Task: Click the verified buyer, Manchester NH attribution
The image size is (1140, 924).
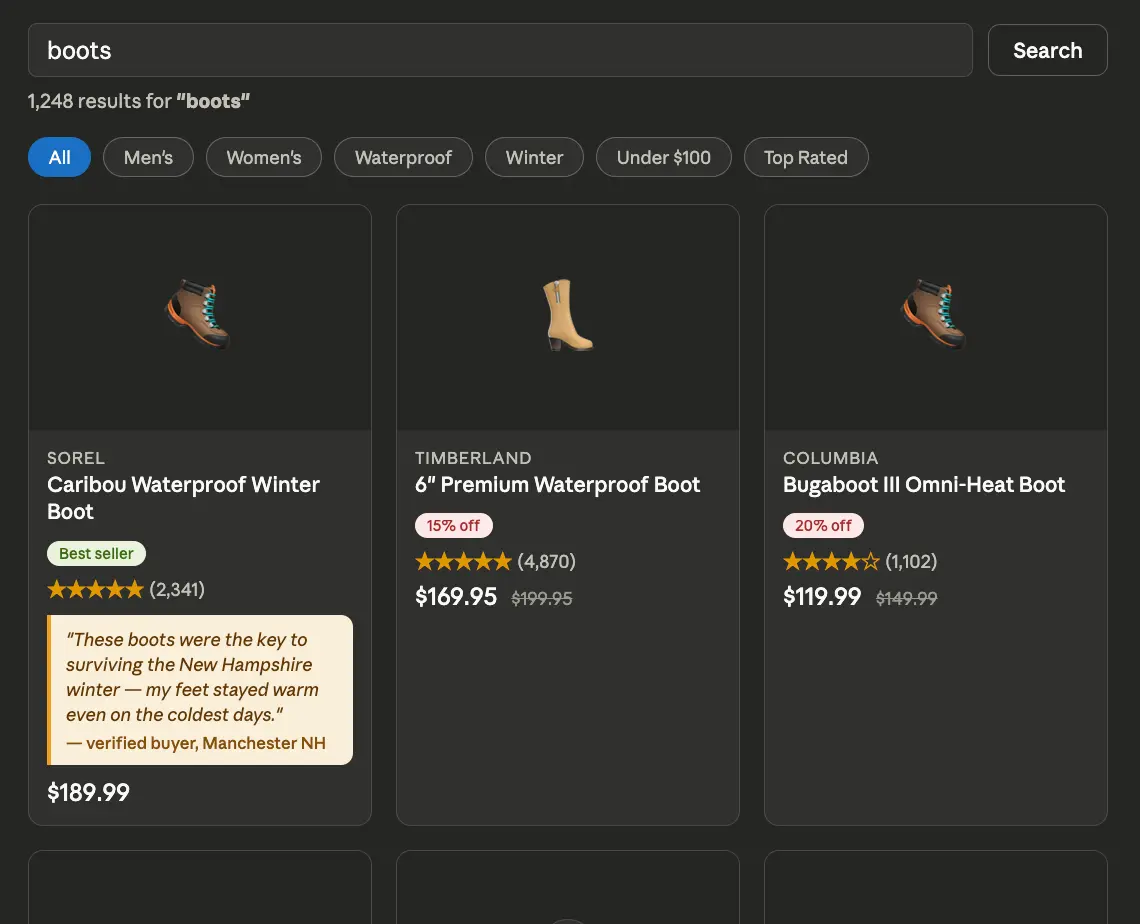Action: pos(196,743)
